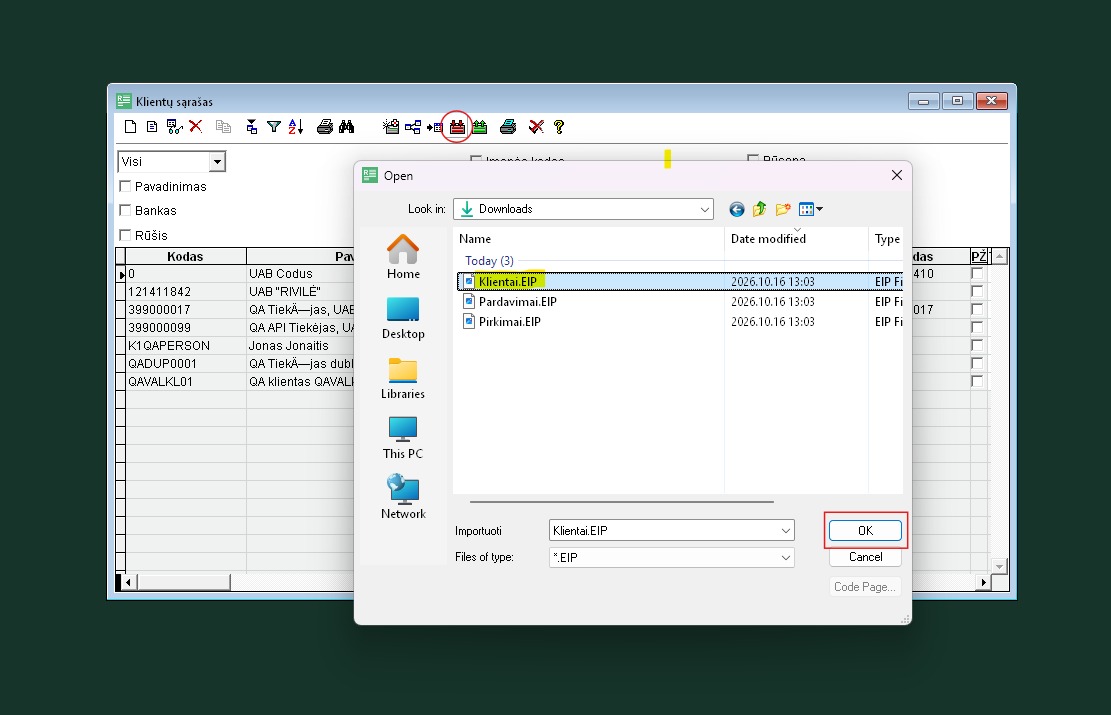The height and width of the screenshot is (715, 1111).
Task: Browse Network from the places bar
Action: click(x=403, y=498)
